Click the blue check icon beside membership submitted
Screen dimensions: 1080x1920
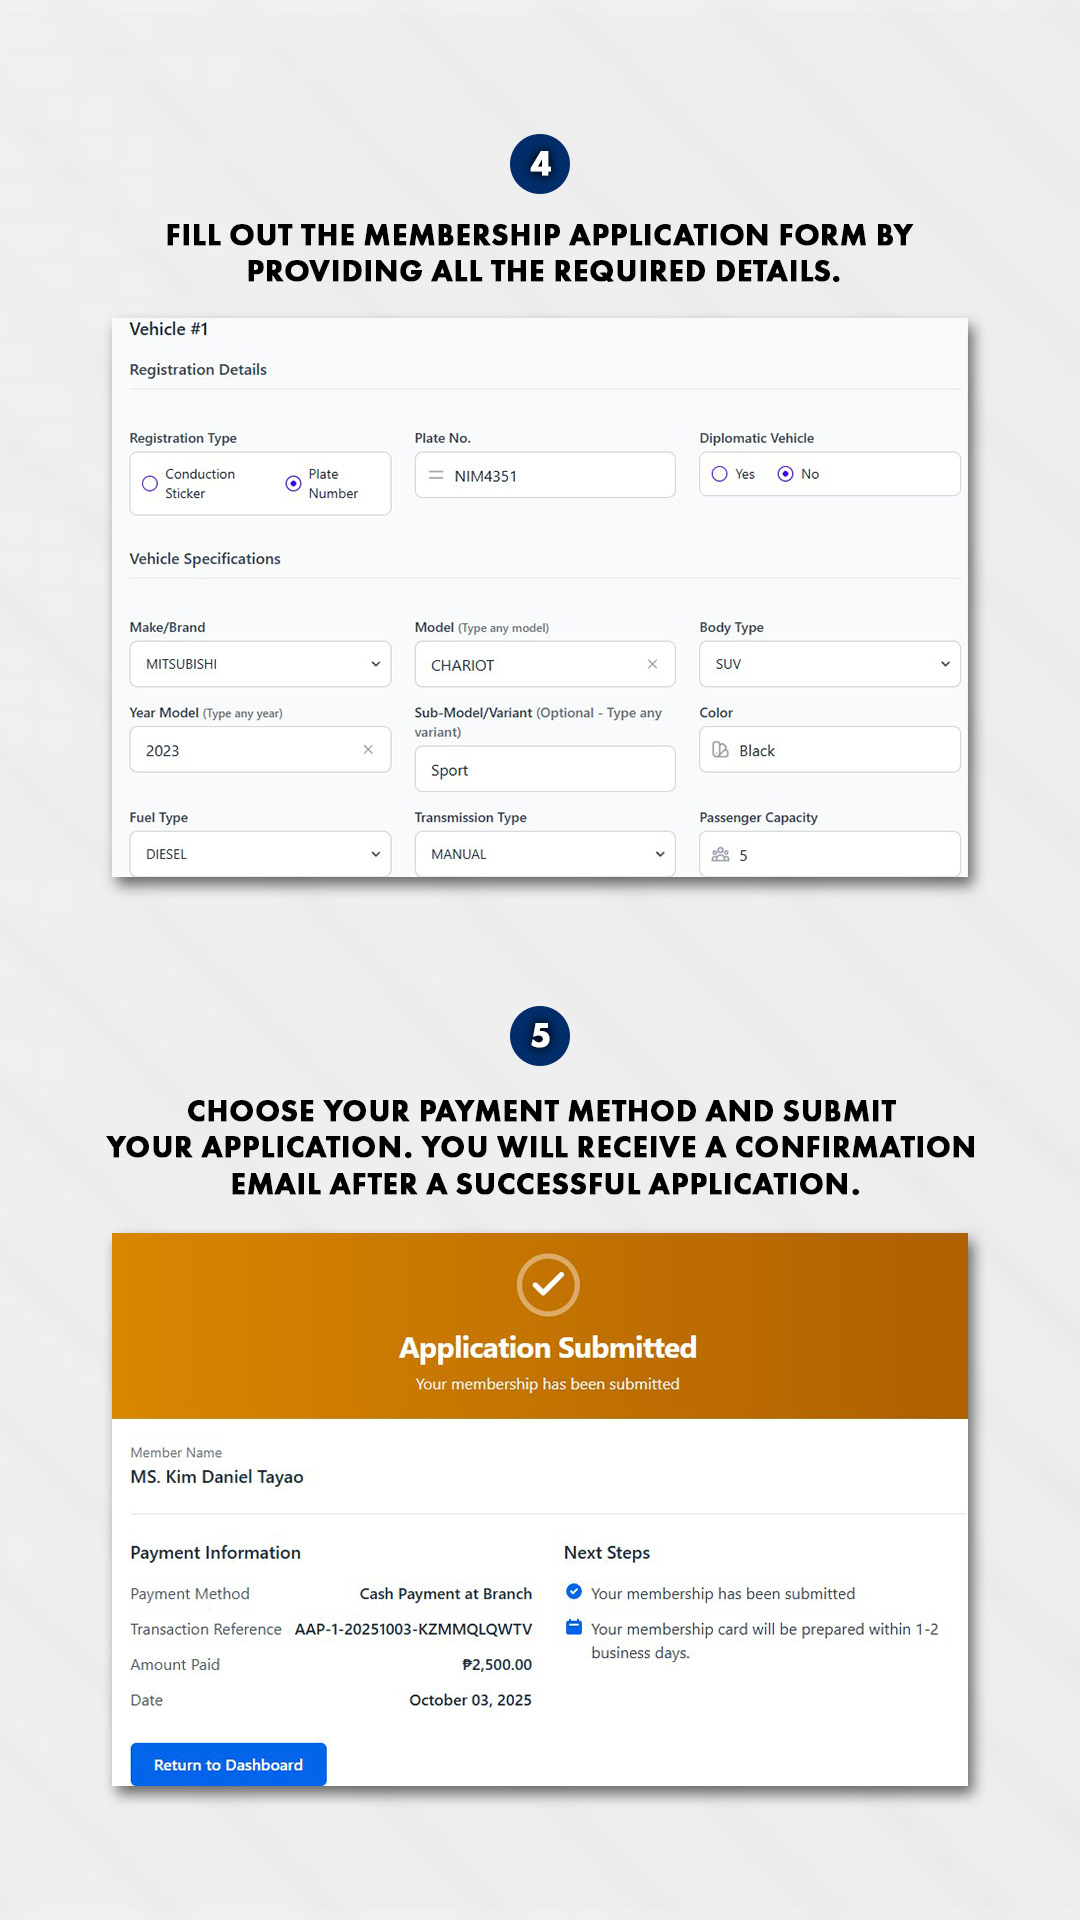coord(574,1592)
